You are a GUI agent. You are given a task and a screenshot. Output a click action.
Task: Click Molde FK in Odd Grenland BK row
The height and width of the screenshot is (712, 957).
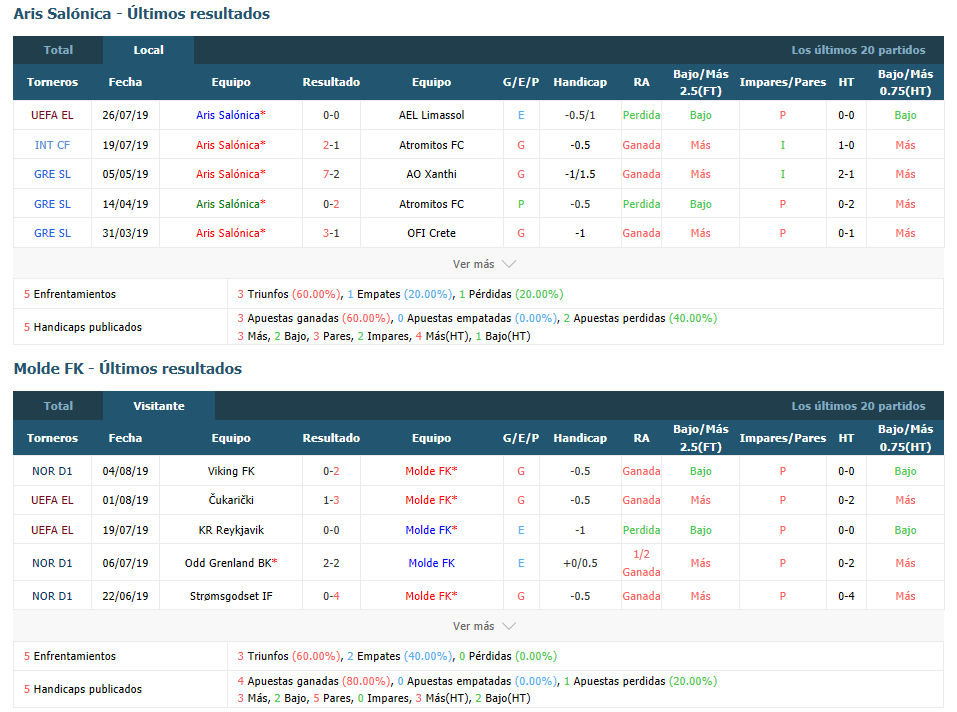tap(432, 563)
